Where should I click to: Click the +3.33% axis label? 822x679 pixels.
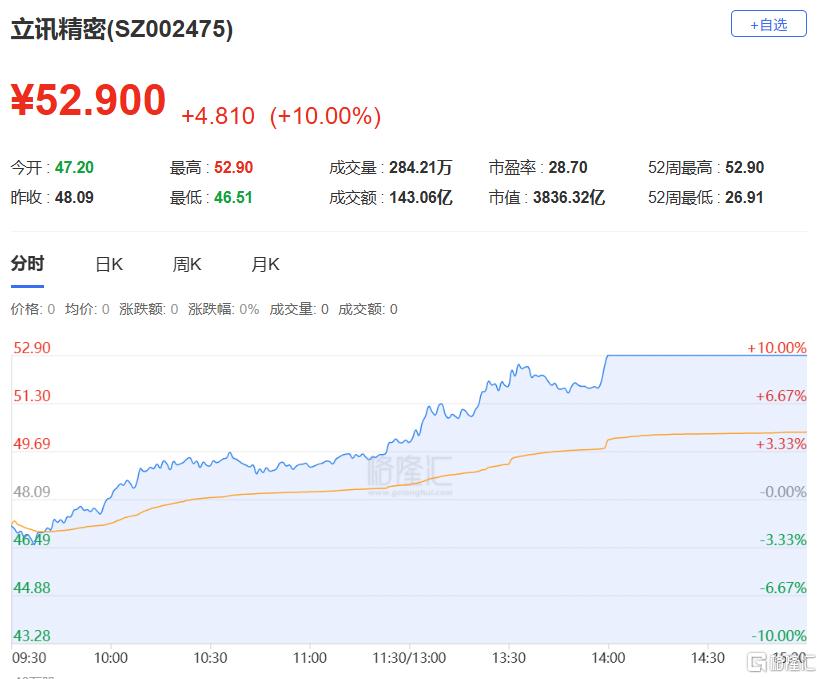[781, 444]
